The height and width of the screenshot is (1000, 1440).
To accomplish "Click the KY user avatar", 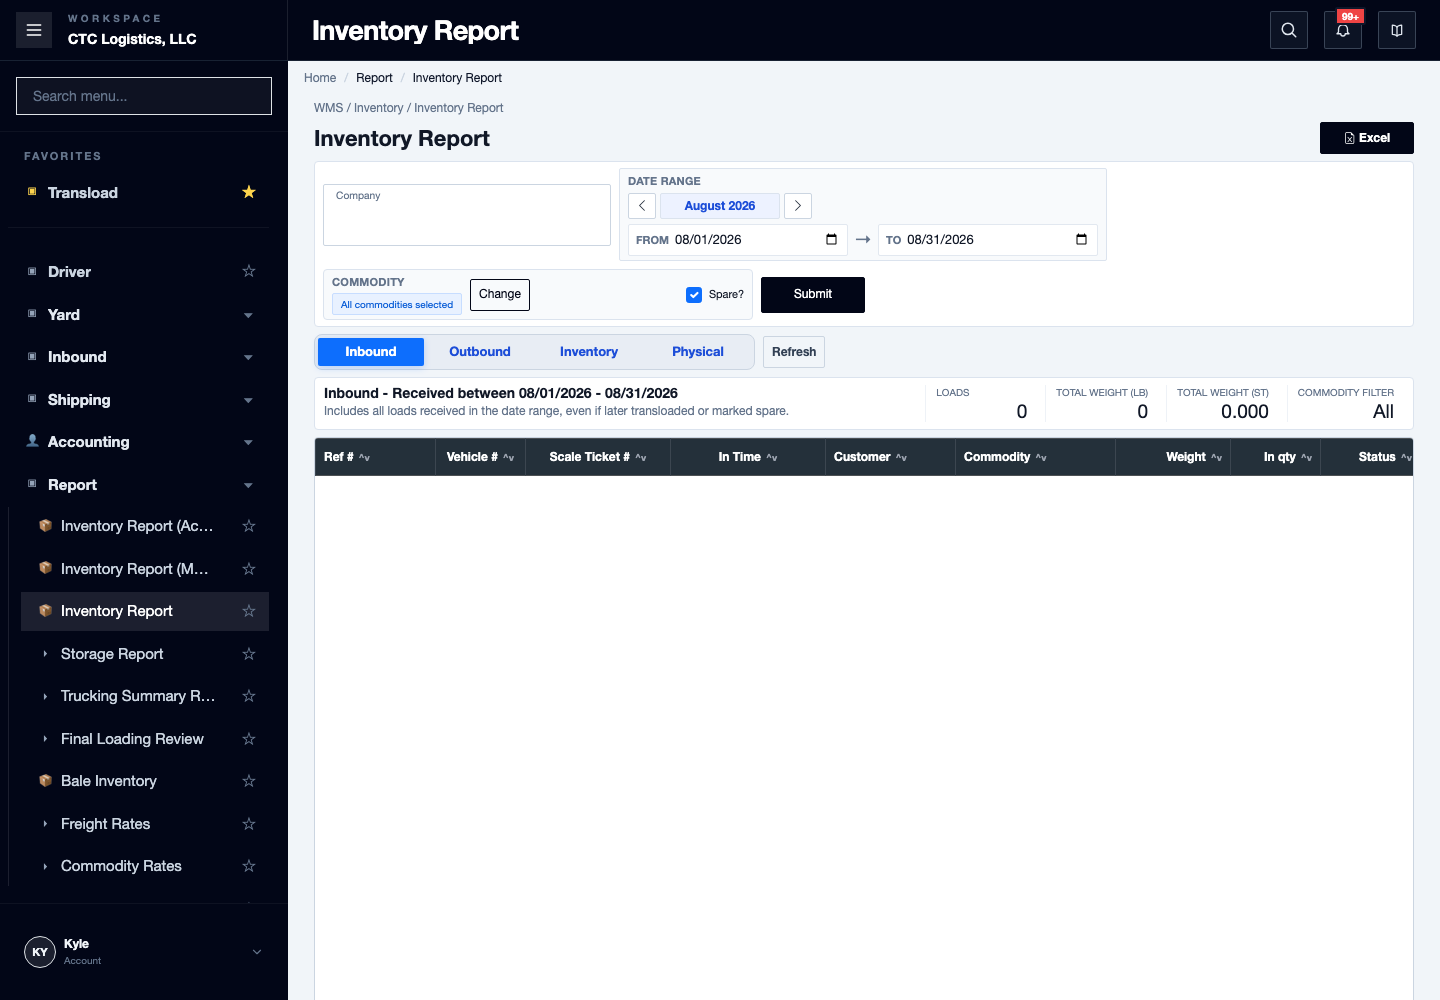I will (x=40, y=952).
